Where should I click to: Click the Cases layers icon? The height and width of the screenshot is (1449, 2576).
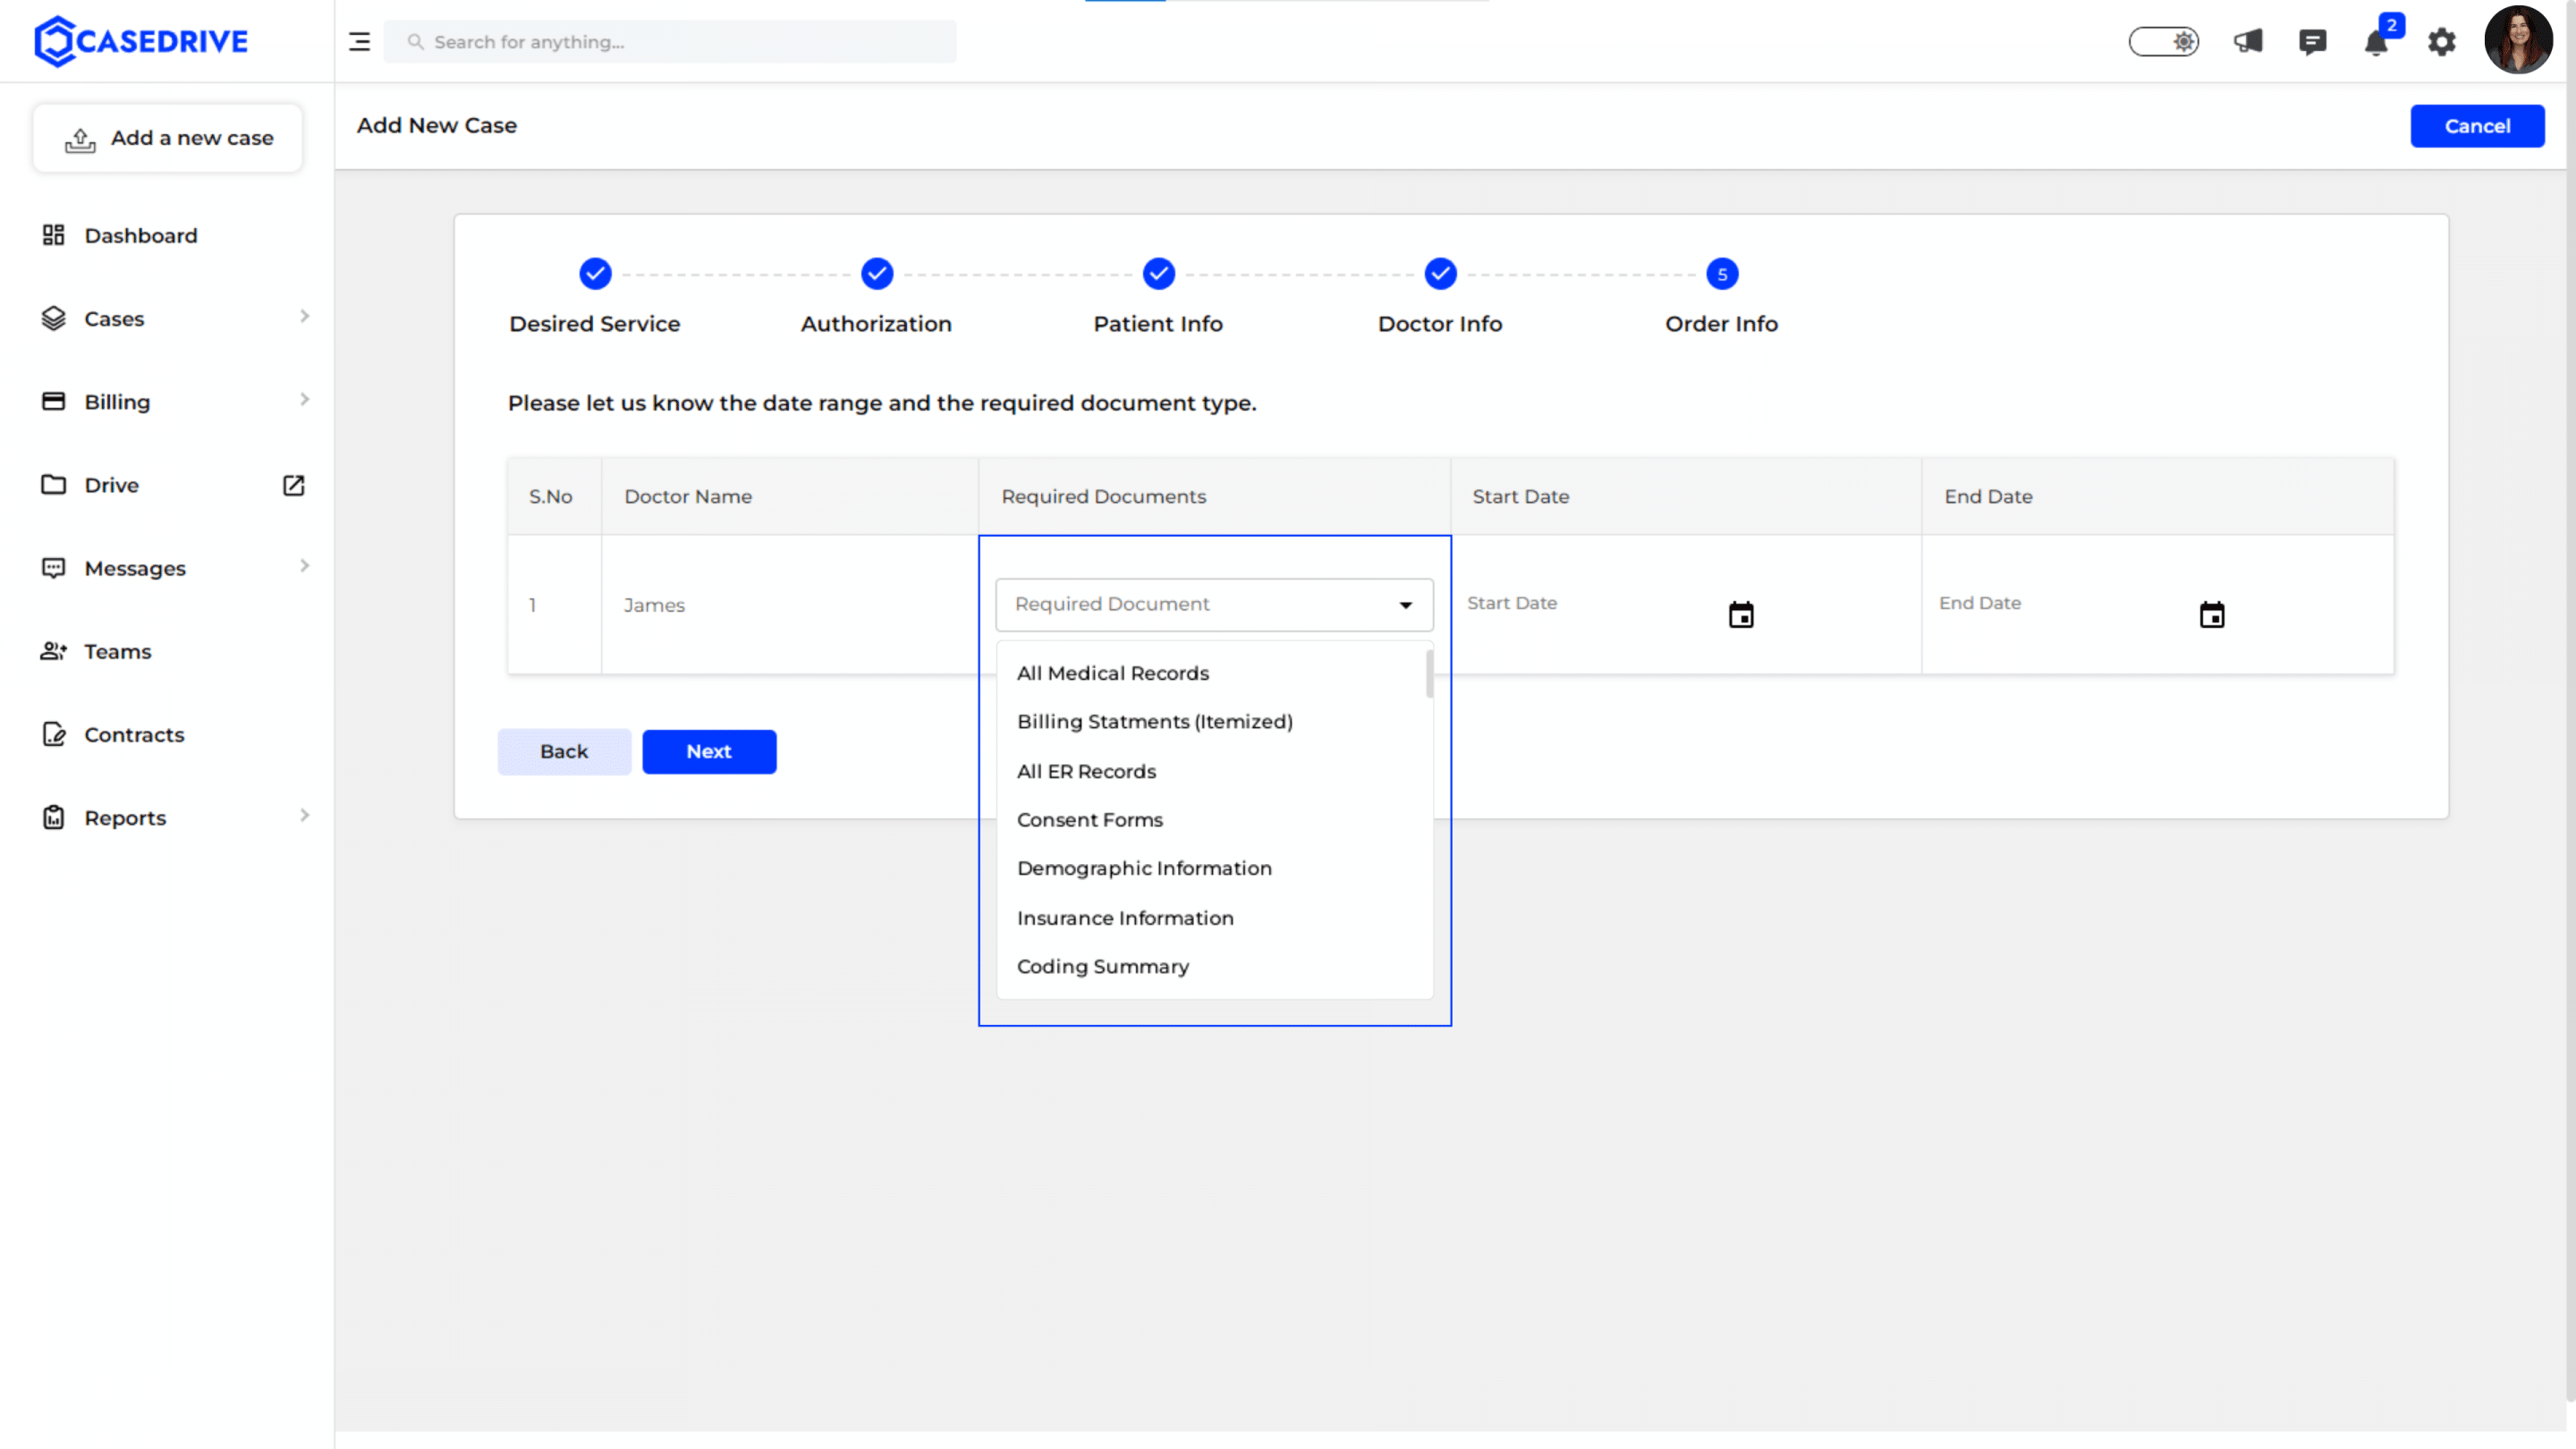53,318
